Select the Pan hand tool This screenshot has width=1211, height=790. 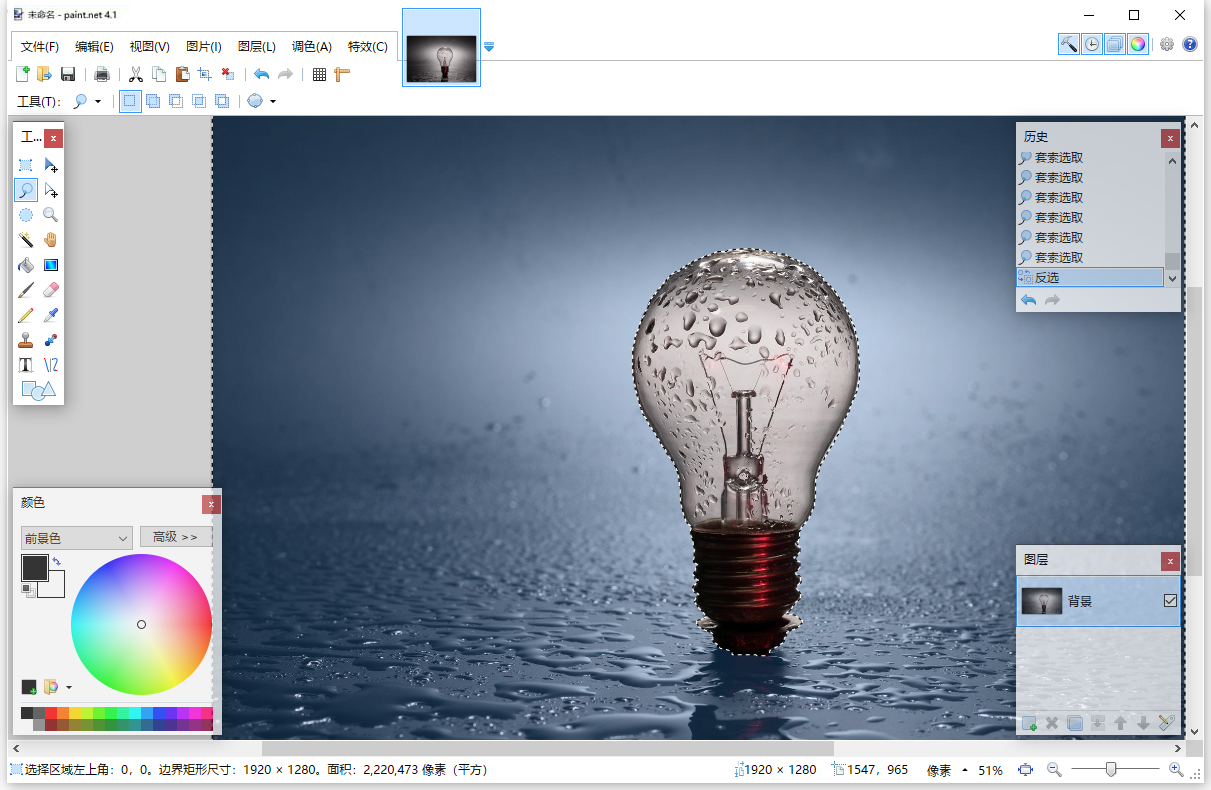point(51,240)
